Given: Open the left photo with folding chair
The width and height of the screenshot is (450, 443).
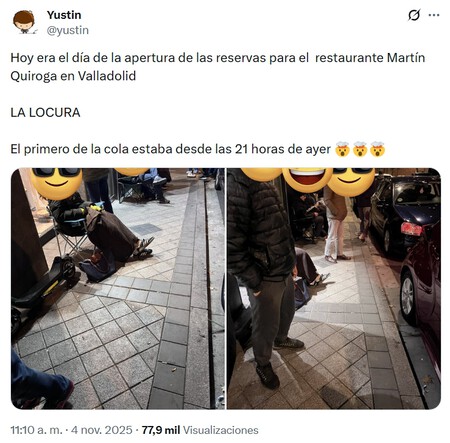Looking at the screenshot, I should pos(118,289).
